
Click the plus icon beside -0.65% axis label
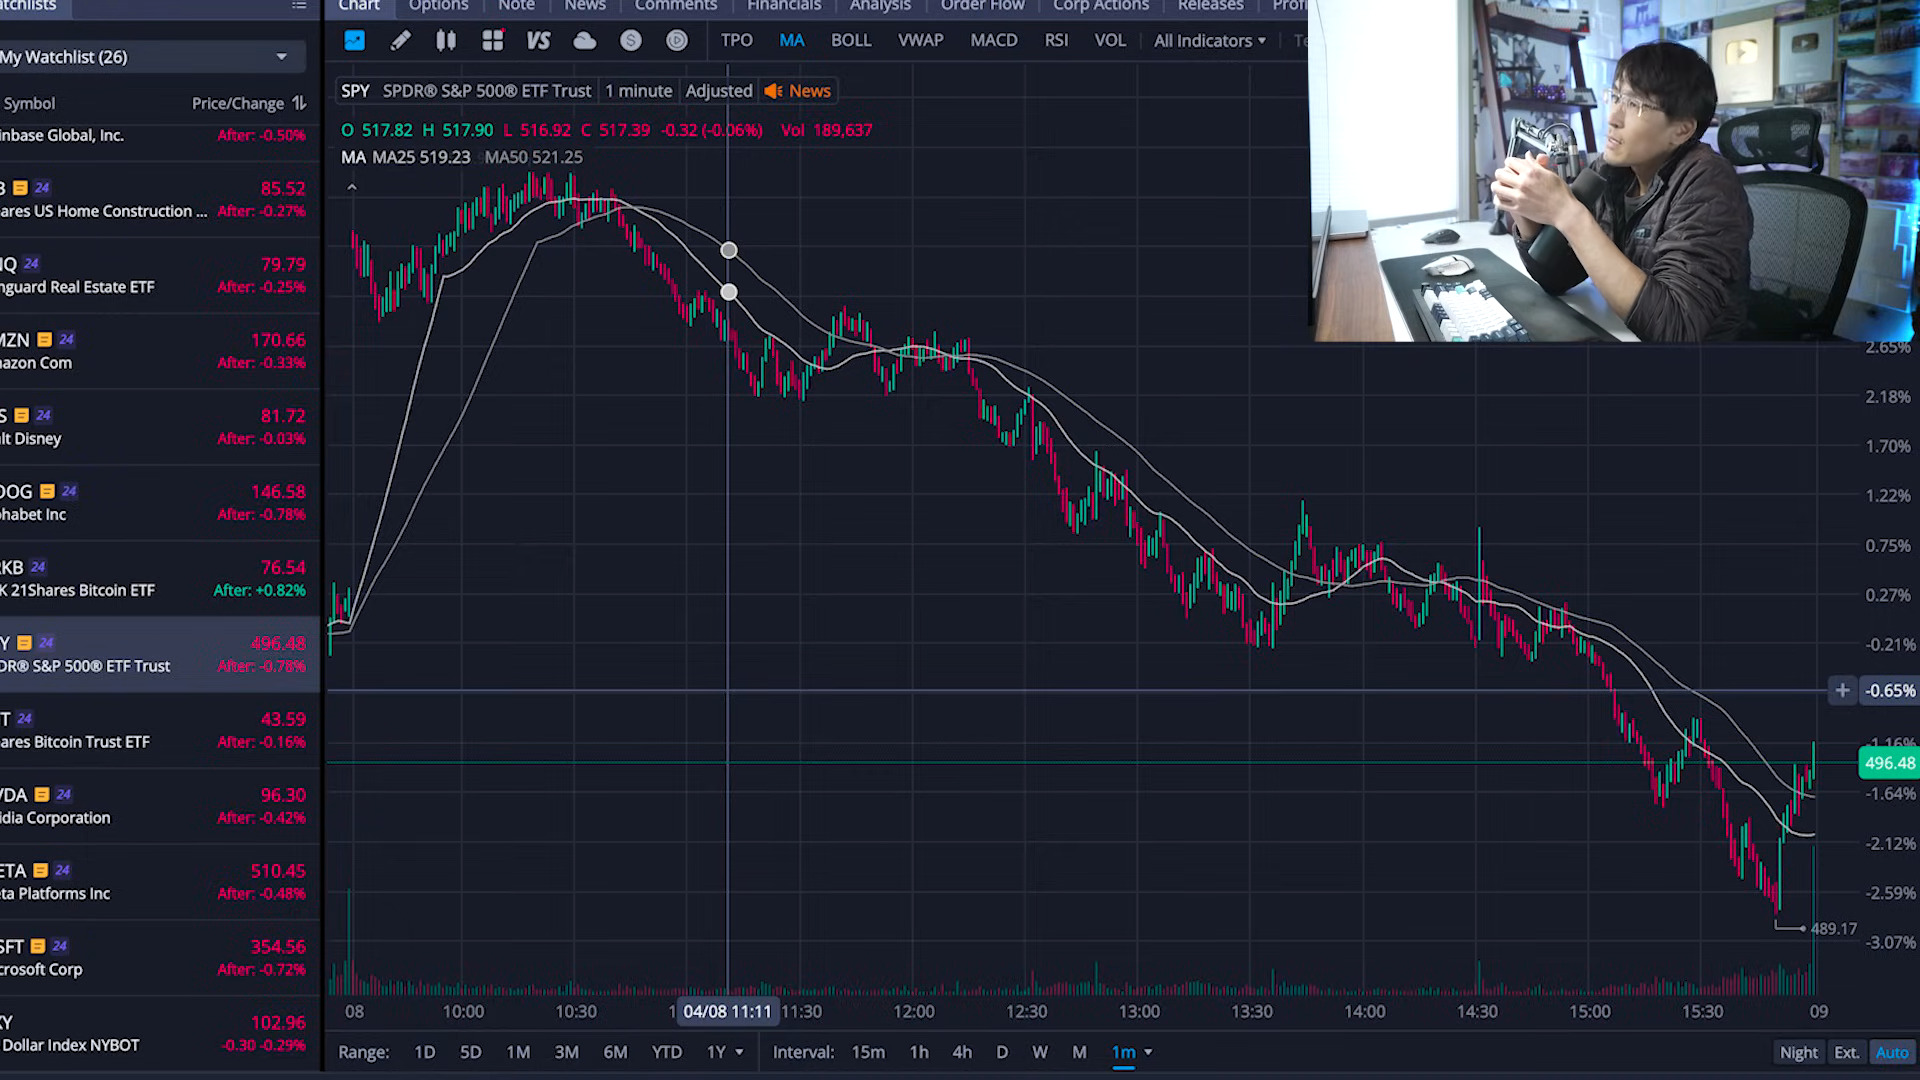[x=1842, y=690]
